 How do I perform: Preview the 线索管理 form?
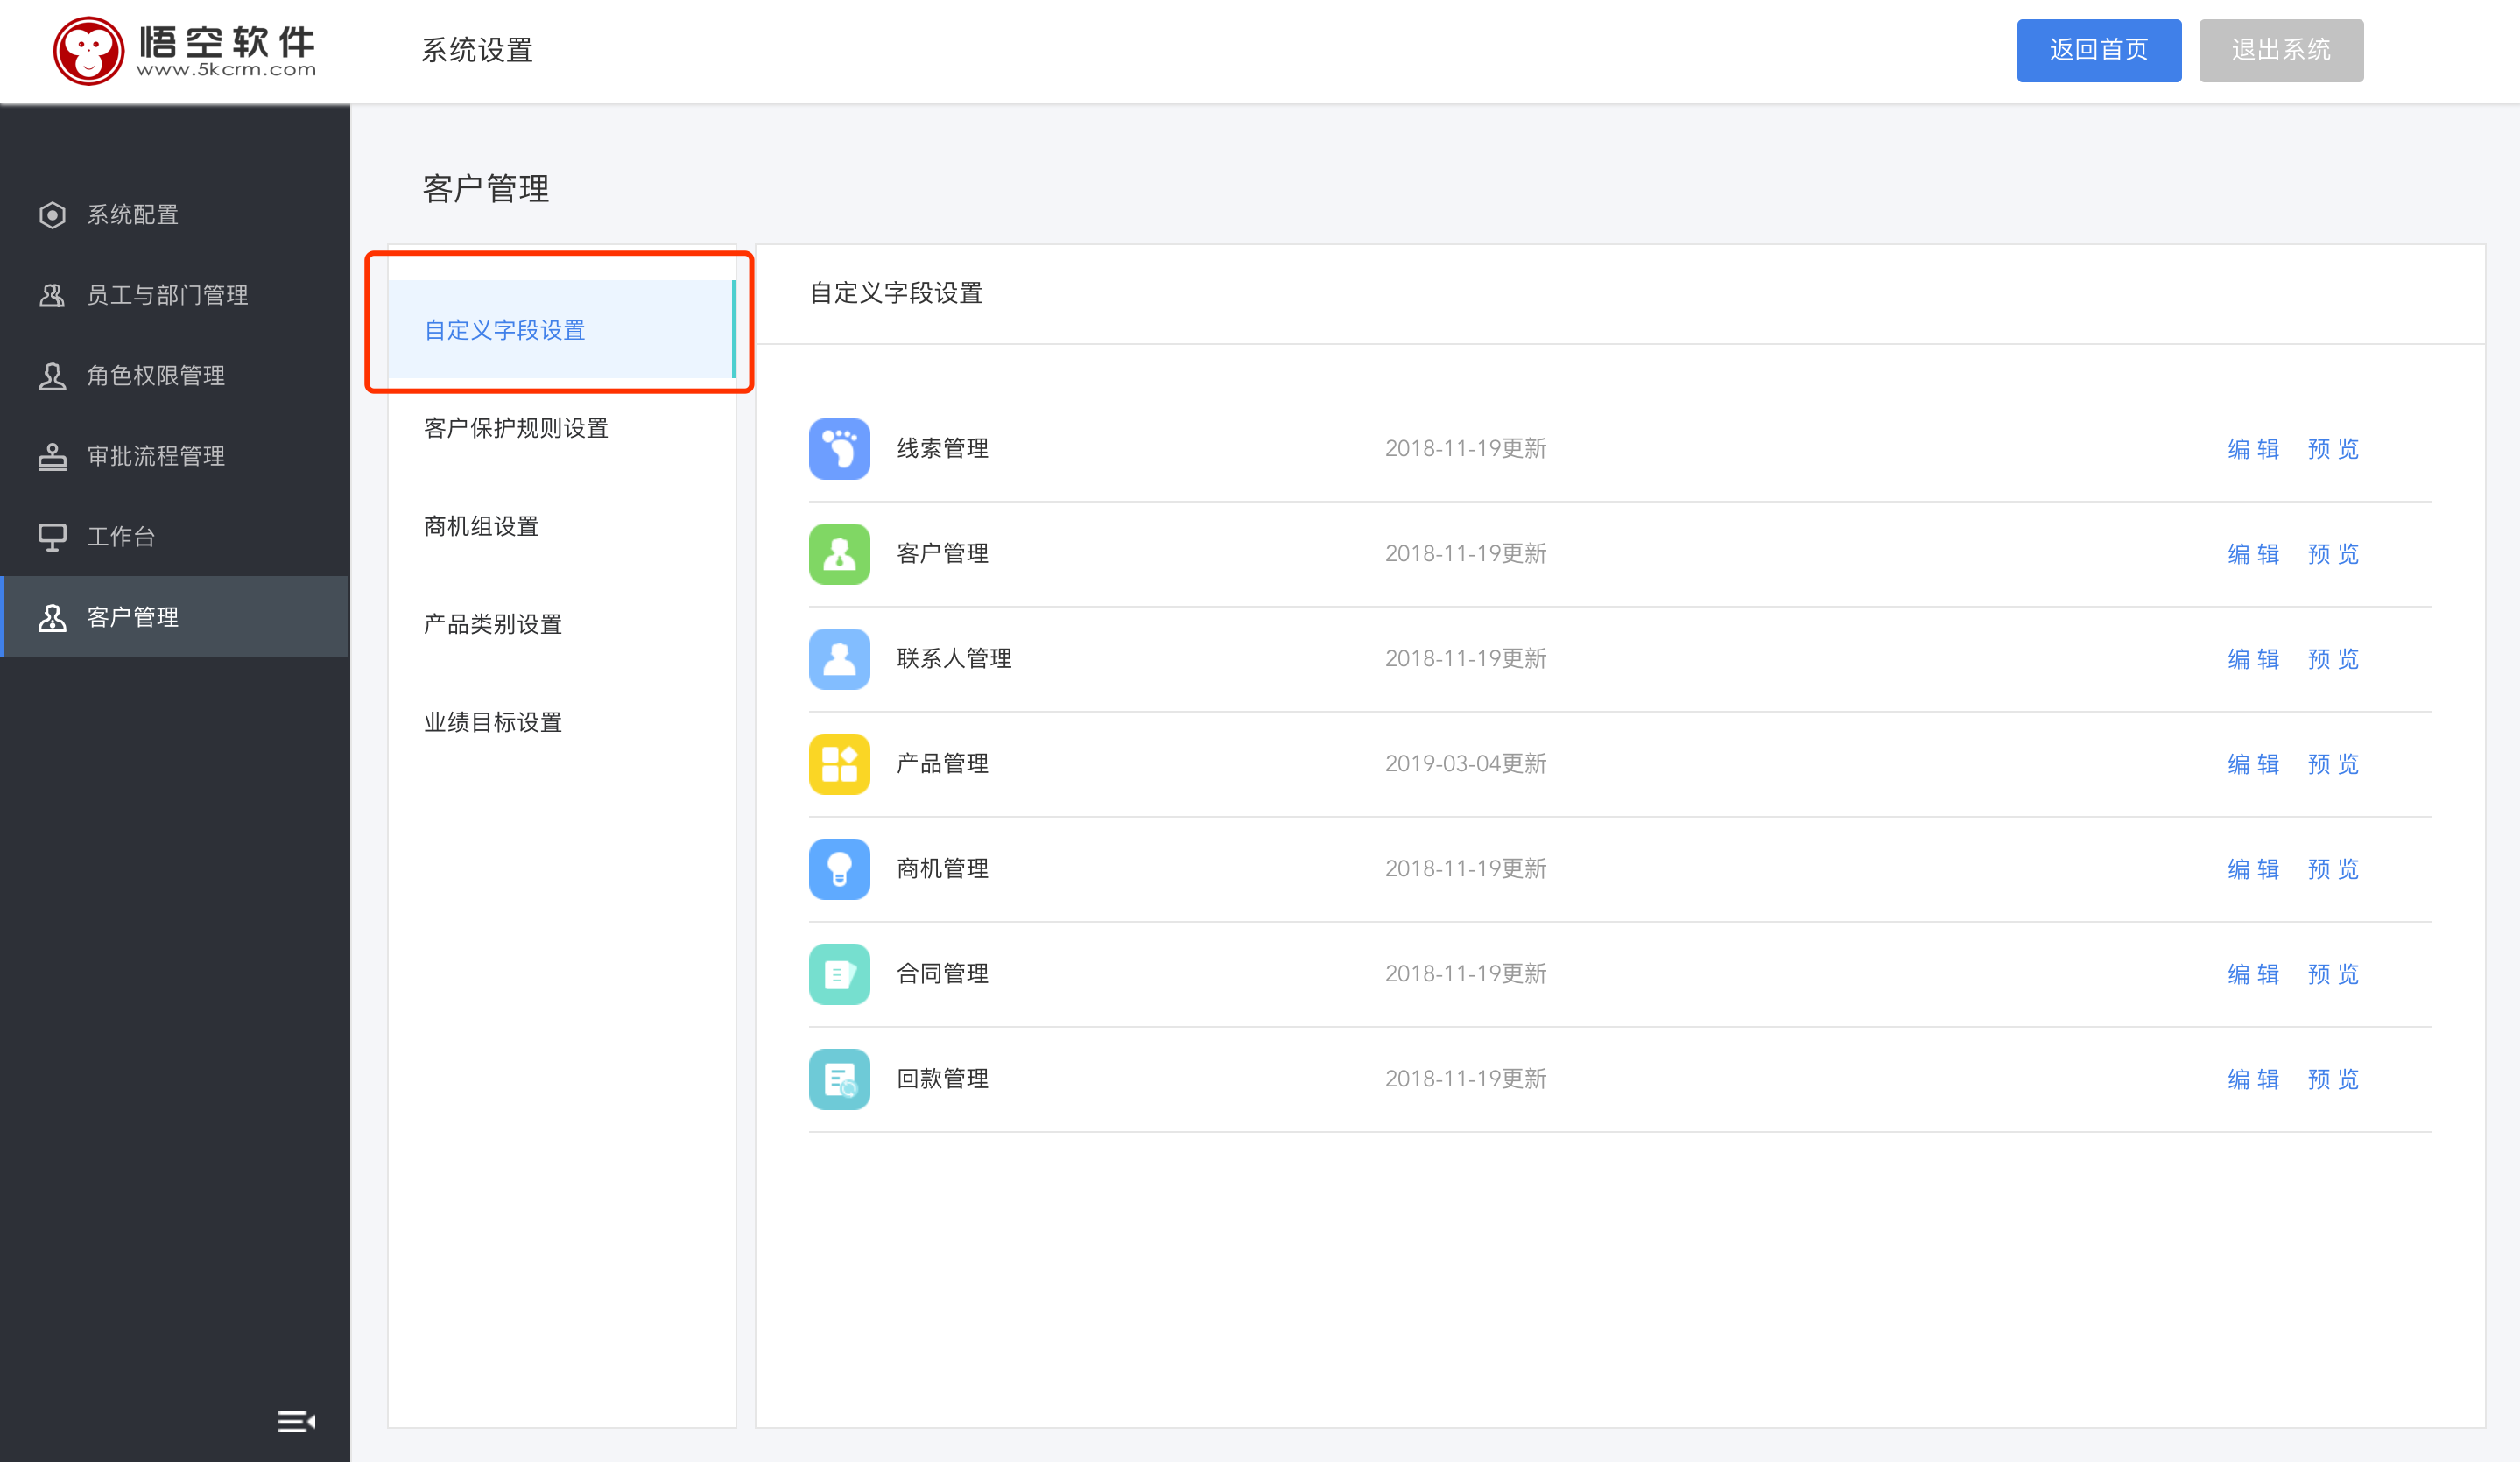pyautogui.click(x=2334, y=449)
